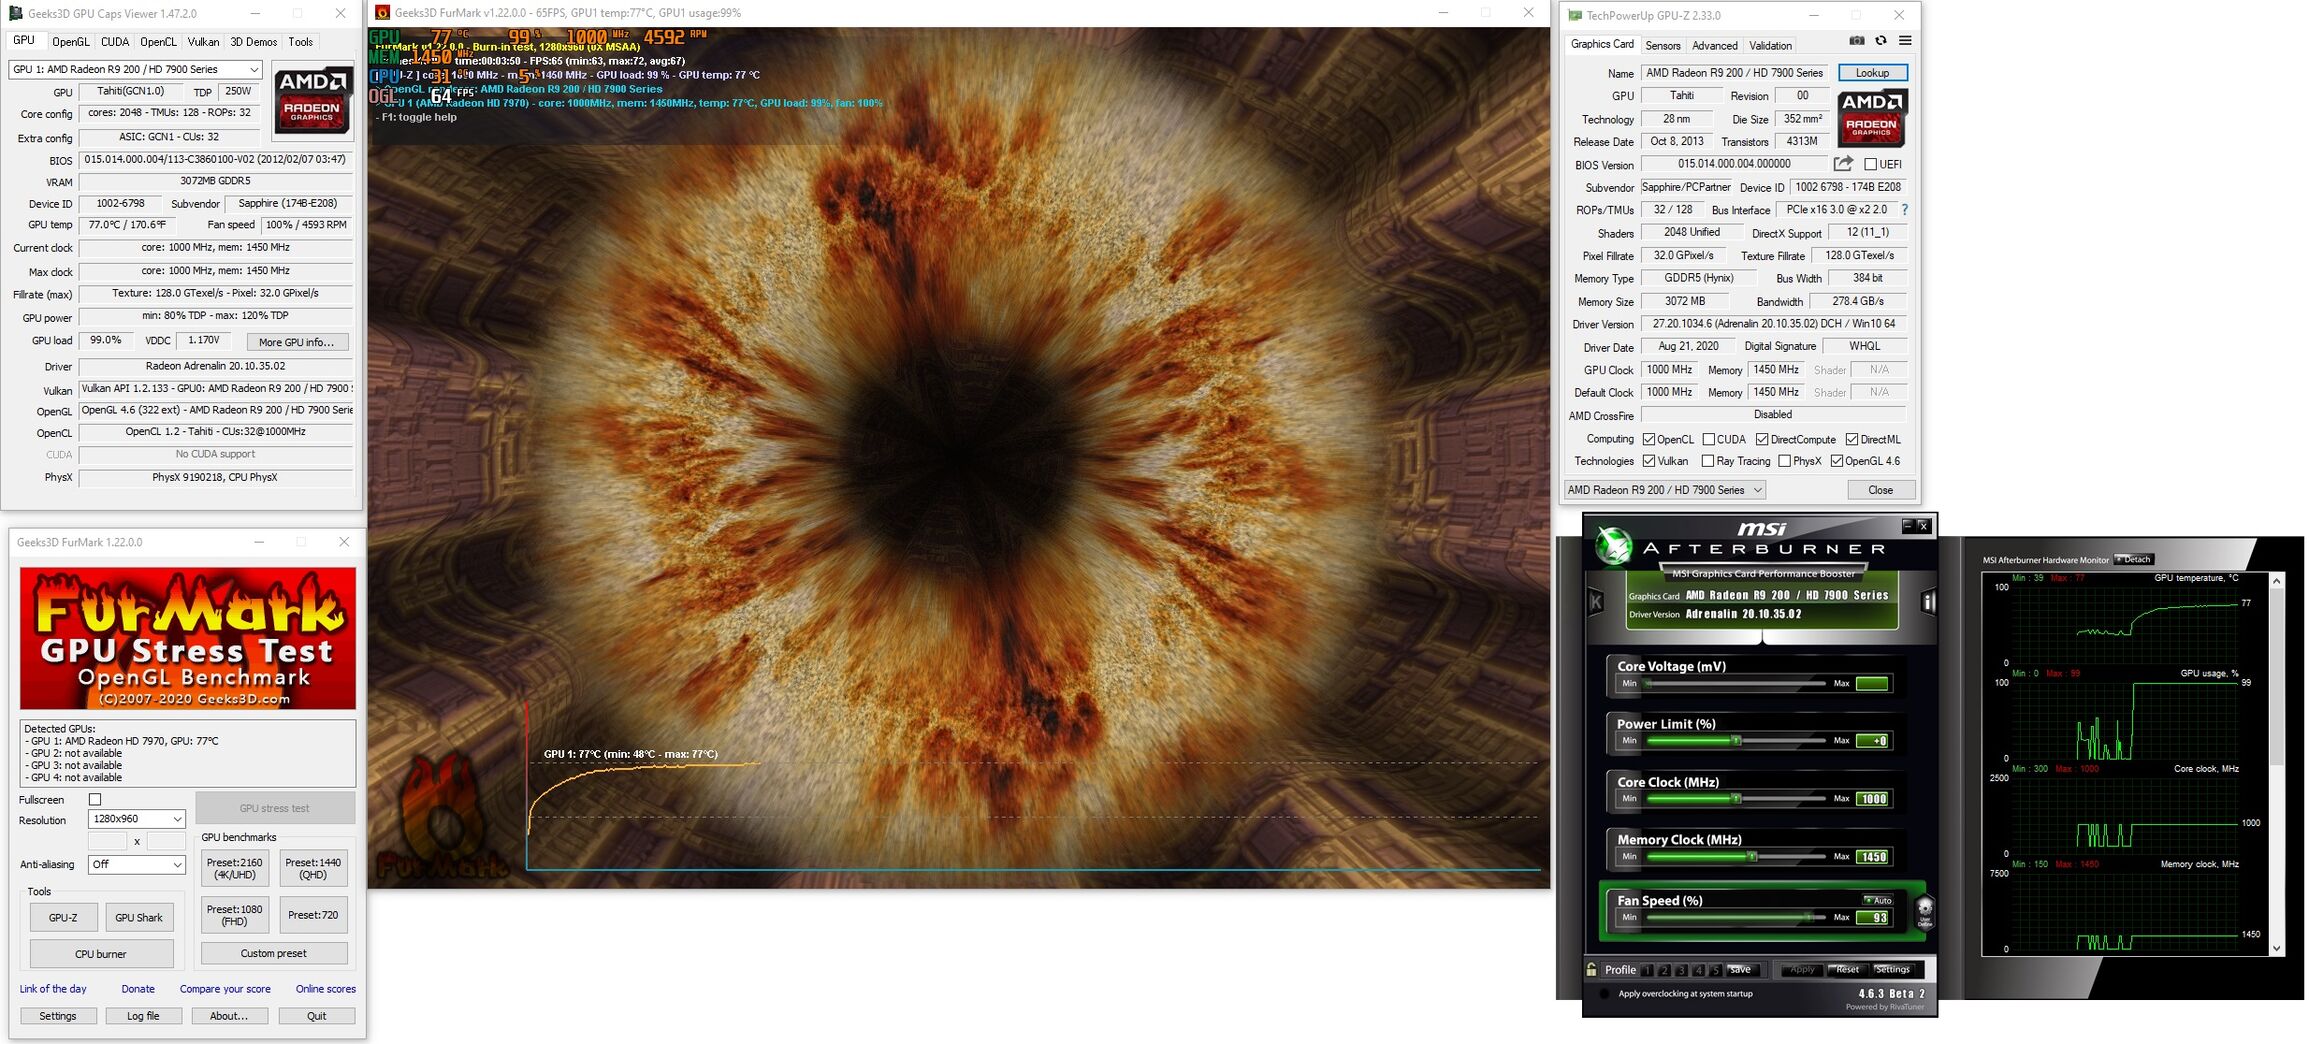Select Afterburner profile slot 2

pos(1664,970)
